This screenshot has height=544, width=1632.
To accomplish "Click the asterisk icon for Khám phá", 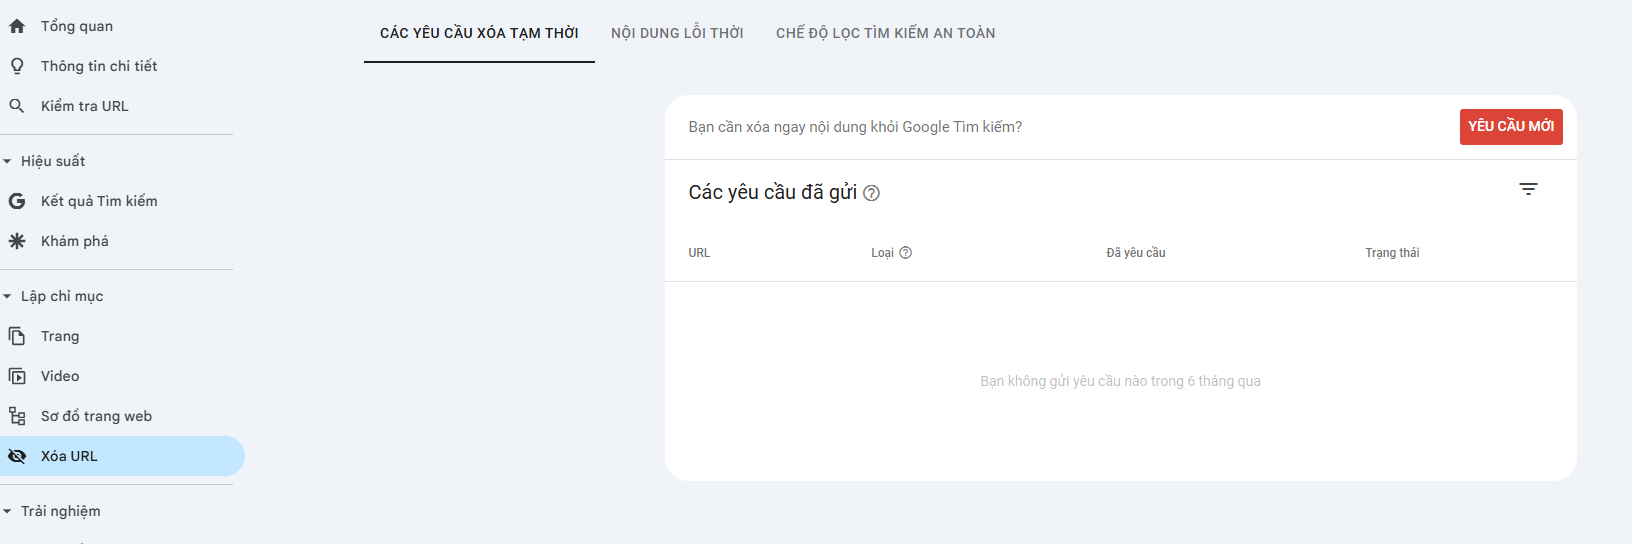I will tap(17, 241).
